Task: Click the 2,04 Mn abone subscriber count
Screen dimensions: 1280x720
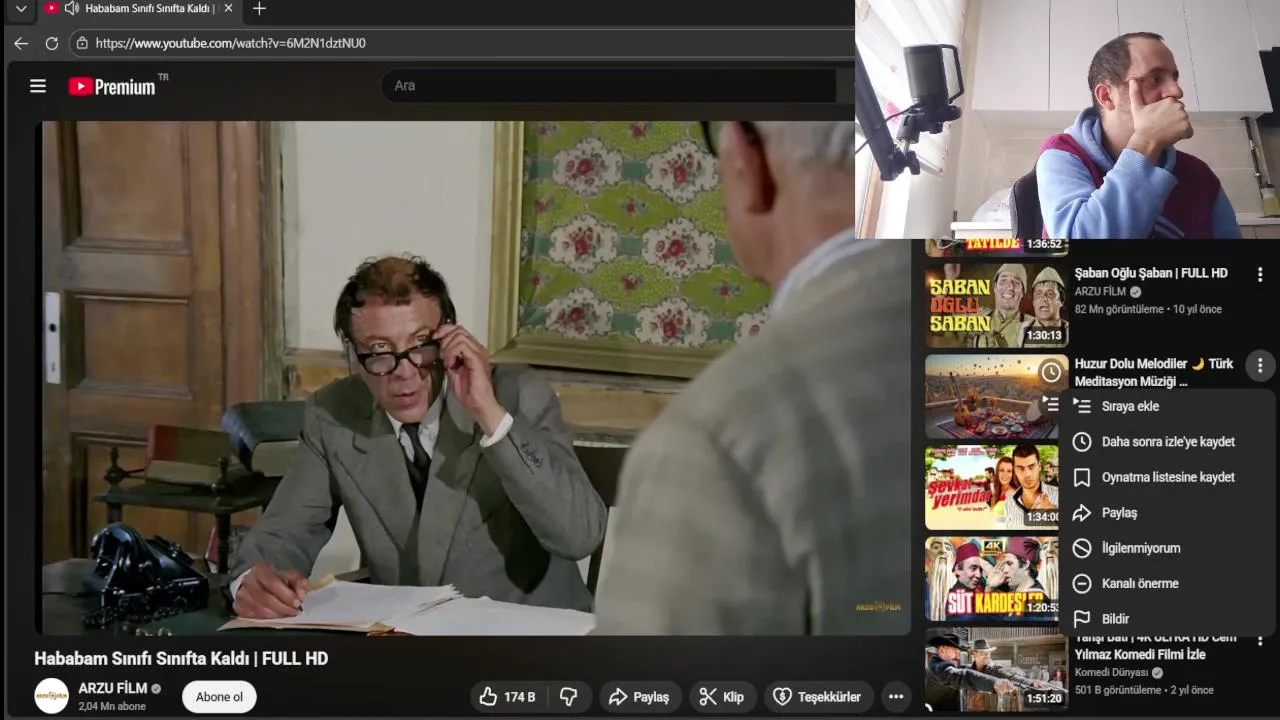Action: [112, 706]
